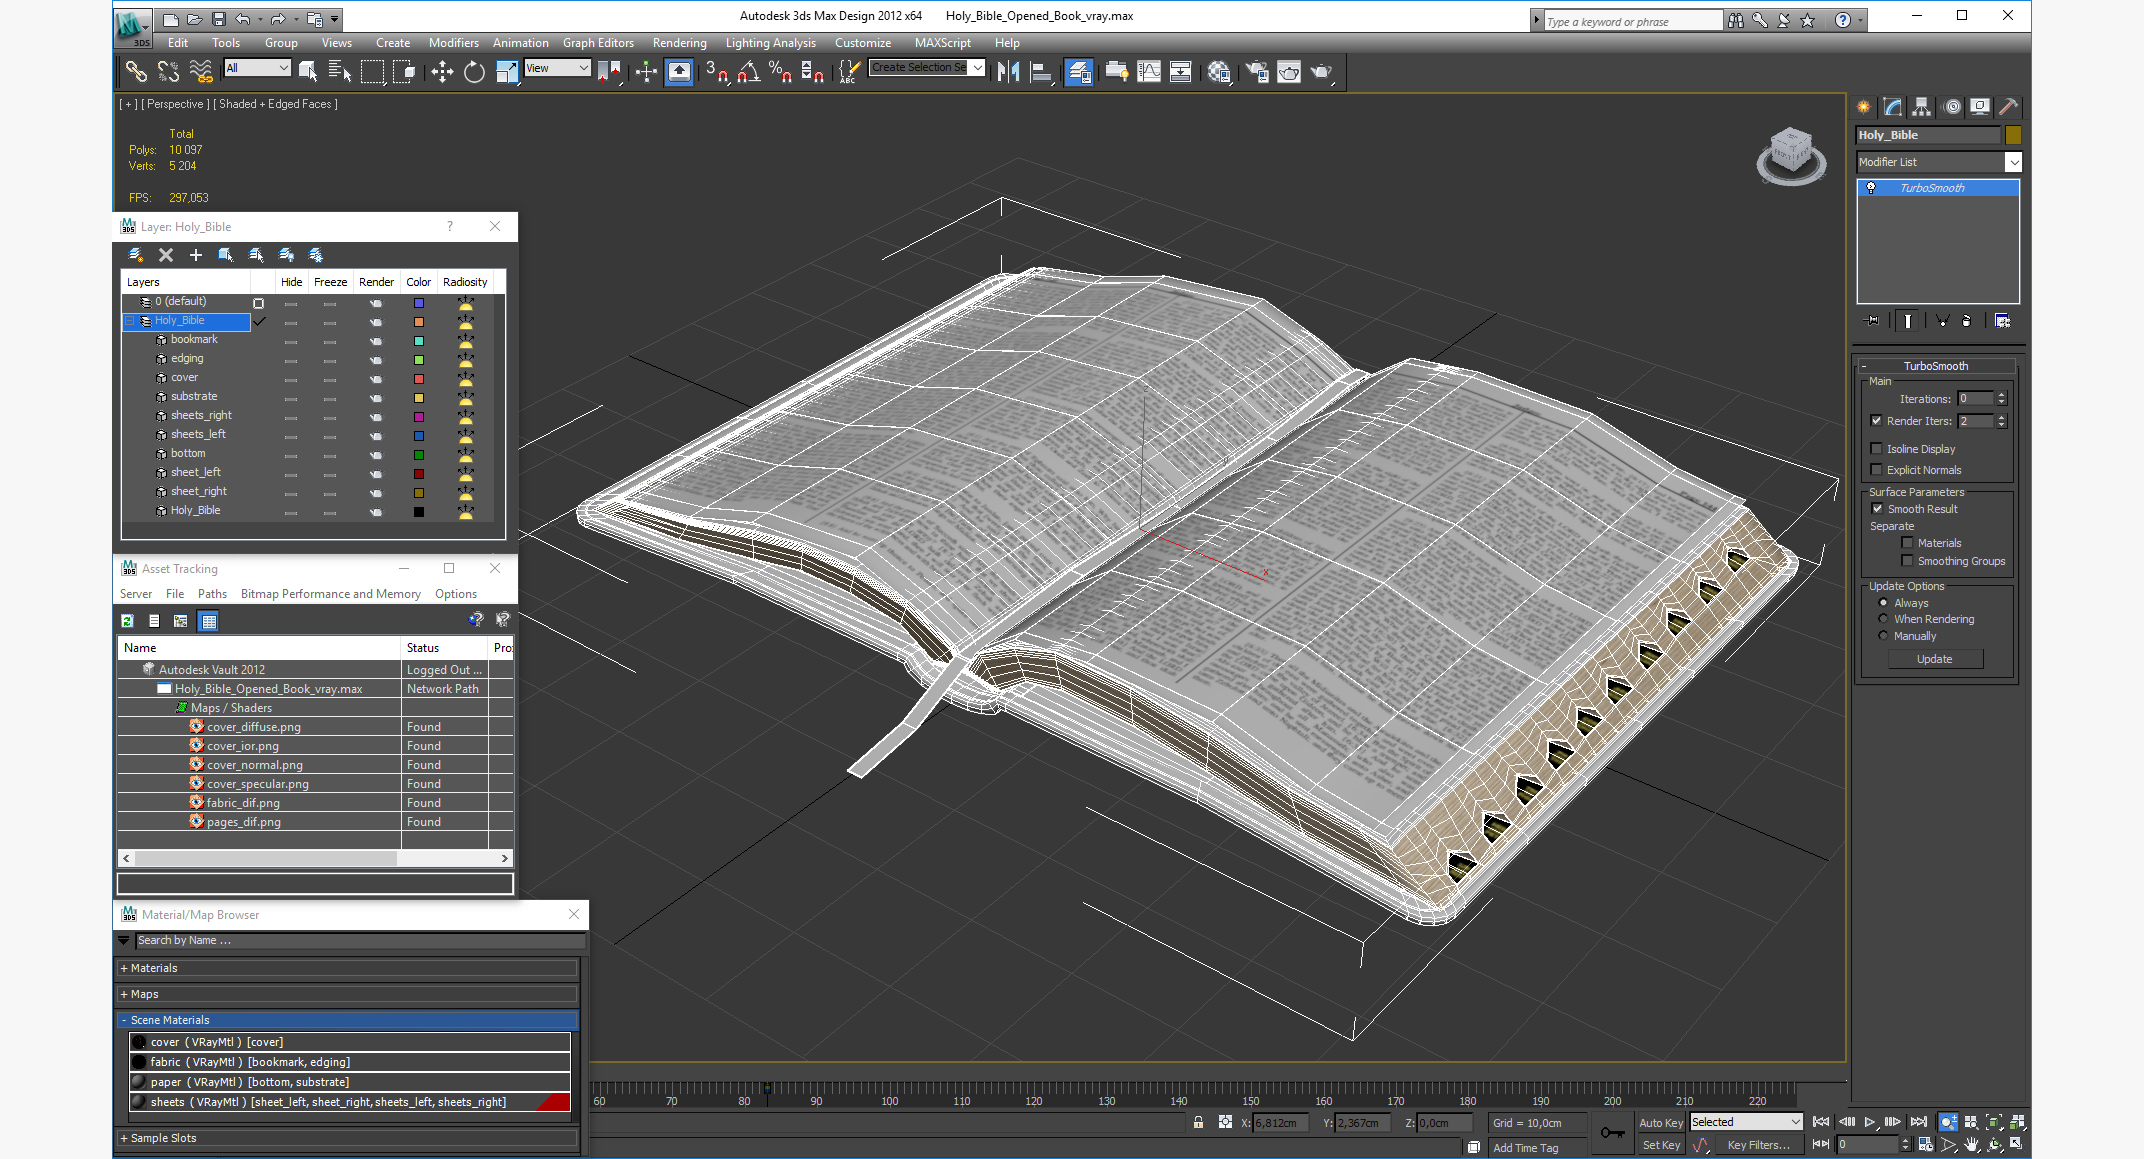This screenshot has height=1159, width=2144.
Task: Open the key mode Selected dropdown
Action: pos(1745,1122)
